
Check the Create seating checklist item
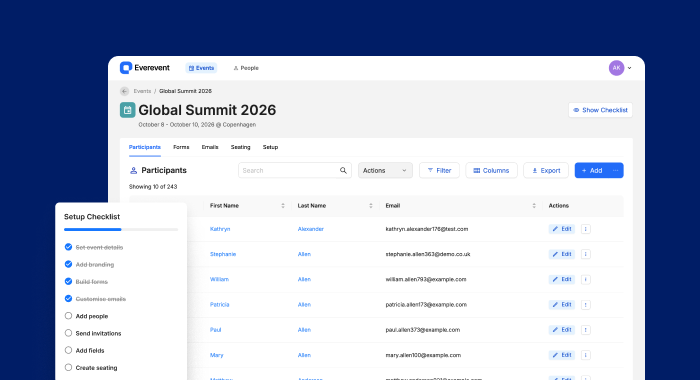click(68, 367)
